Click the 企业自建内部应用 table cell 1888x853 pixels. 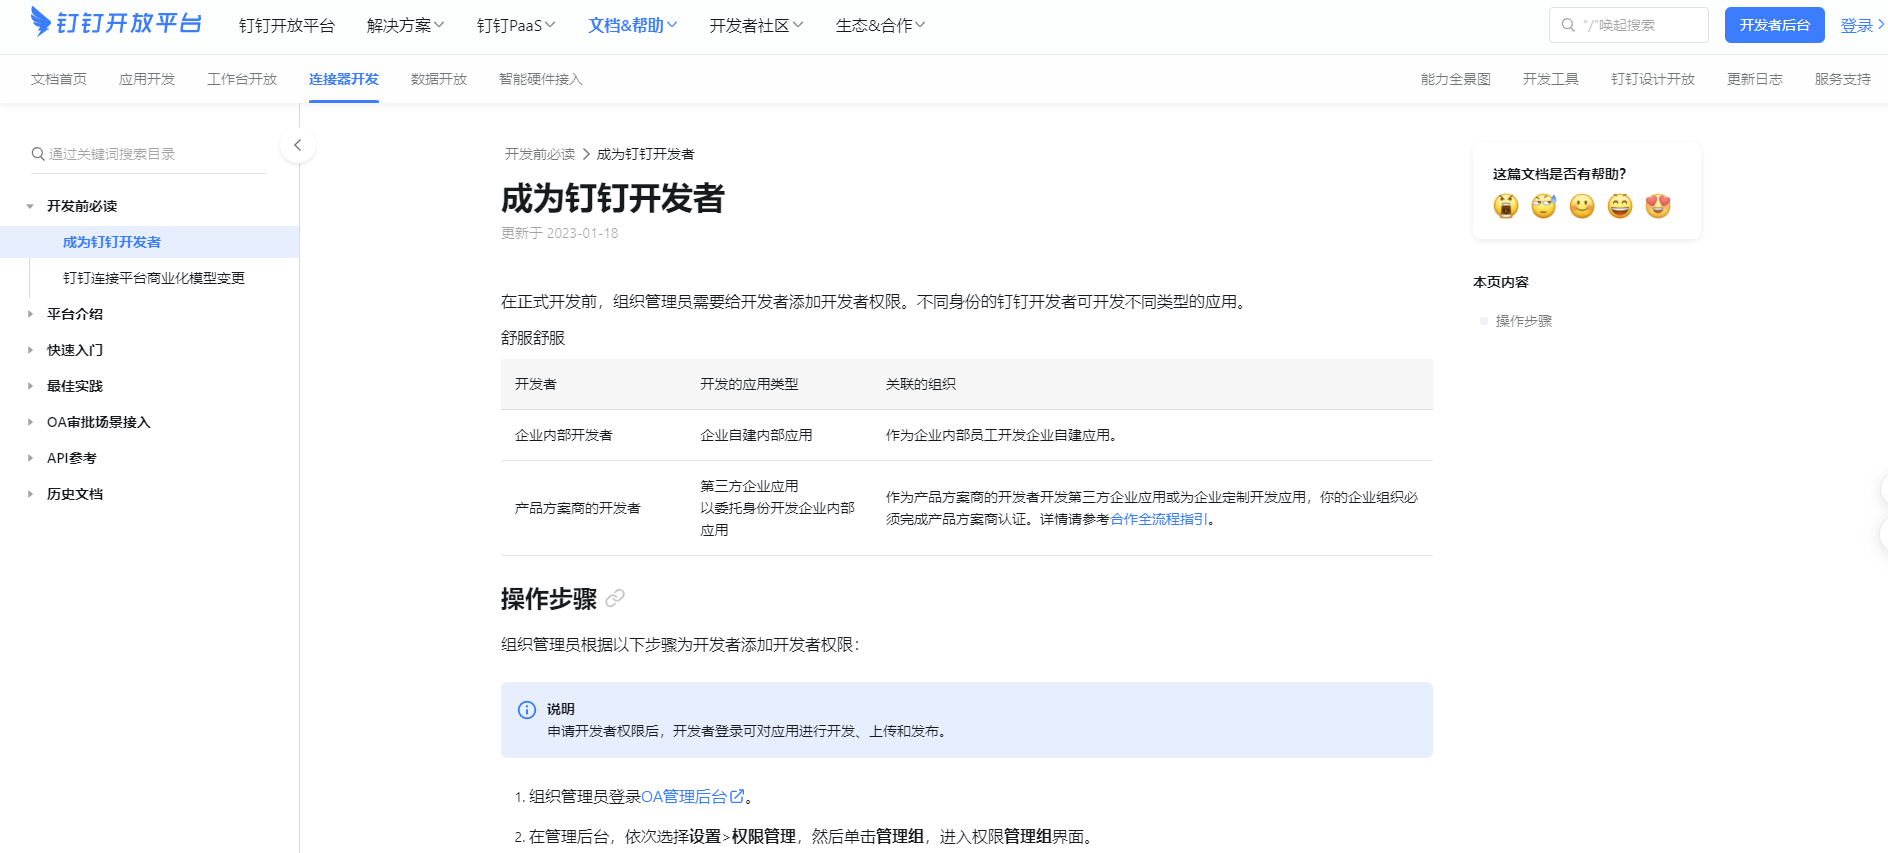(756, 435)
